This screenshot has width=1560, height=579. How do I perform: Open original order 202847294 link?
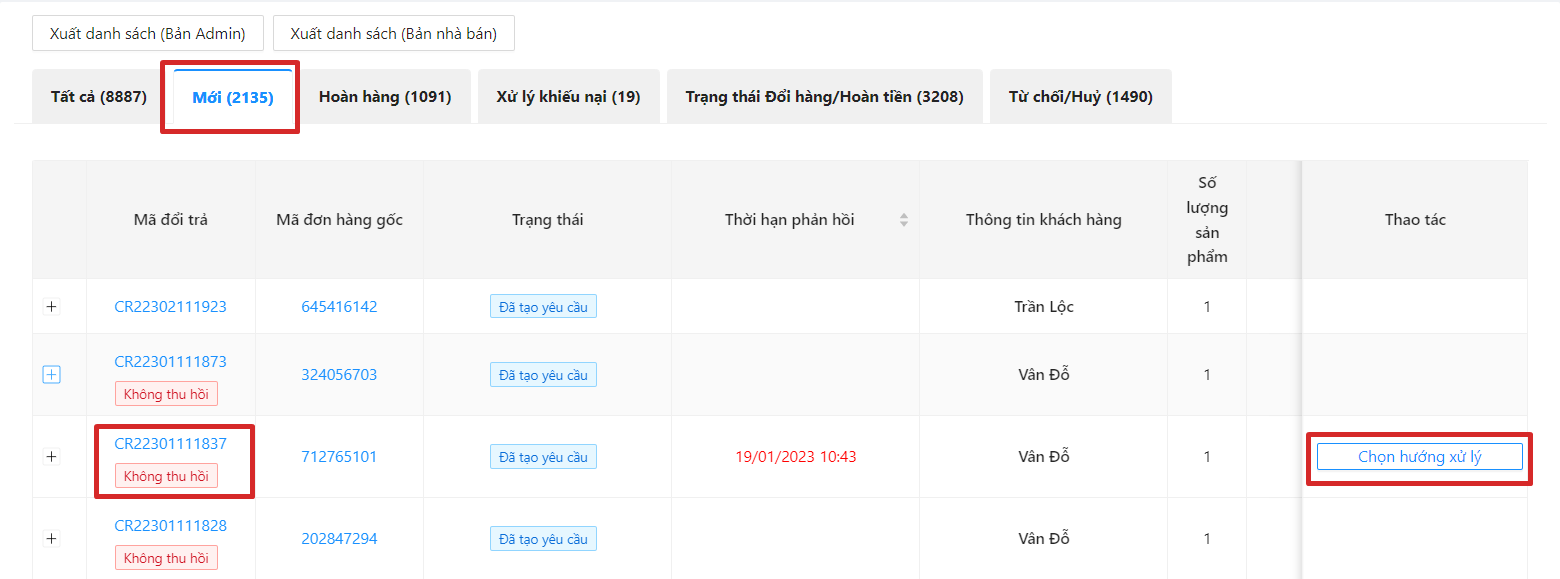[x=339, y=539]
